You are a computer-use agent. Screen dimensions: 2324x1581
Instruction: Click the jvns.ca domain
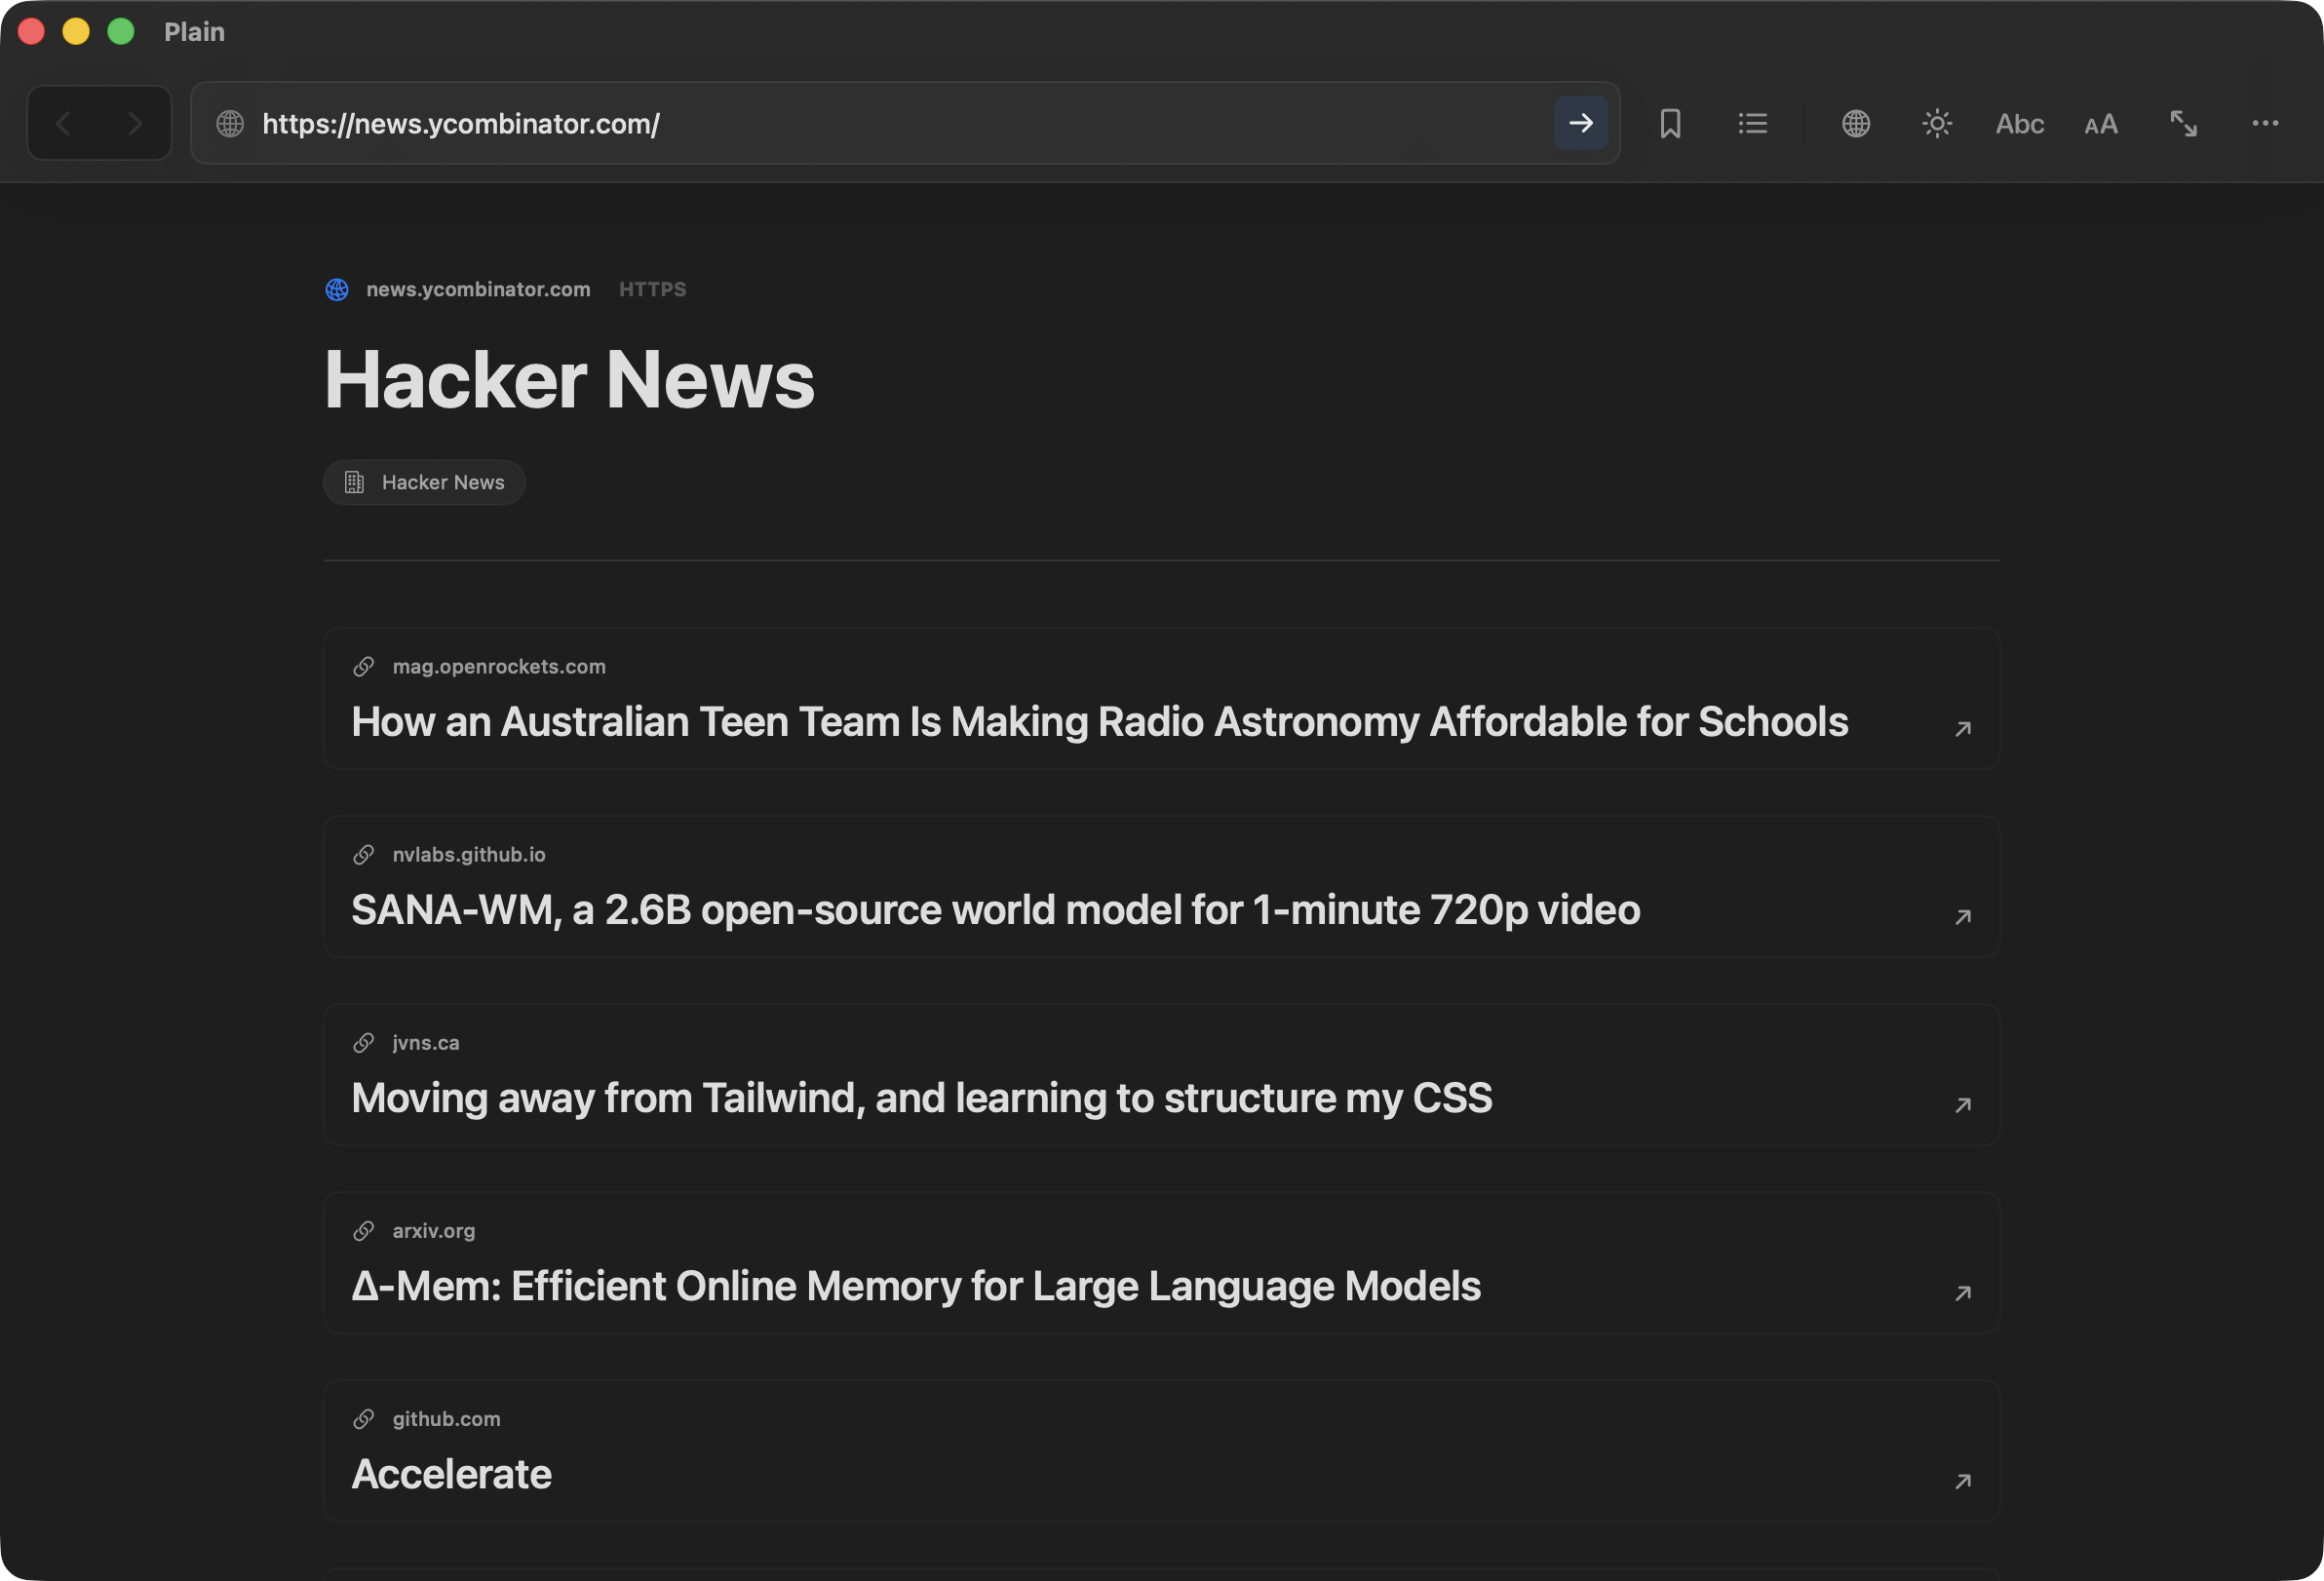(x=426, y=1043)
